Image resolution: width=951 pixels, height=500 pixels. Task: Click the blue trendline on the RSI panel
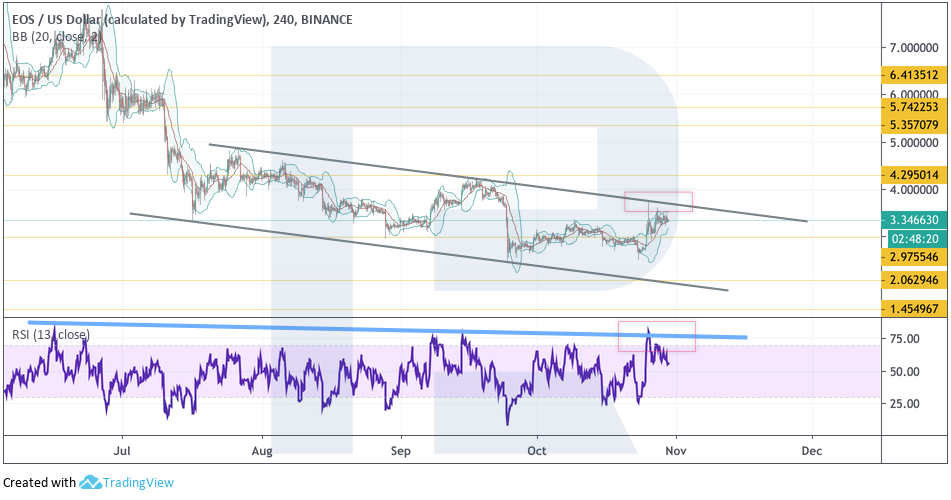(400, 329)
